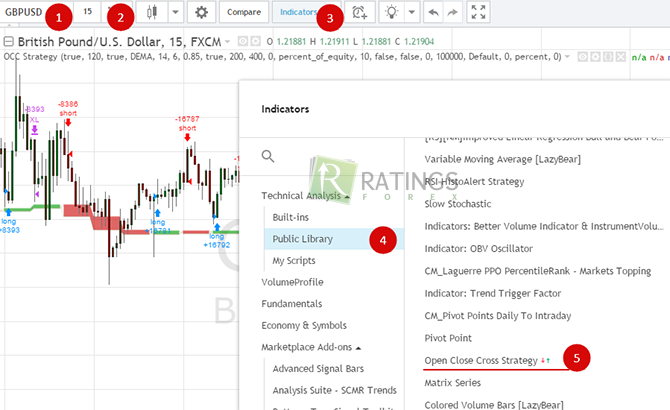Toggle fullscreen chart mode

coord(478,13)
